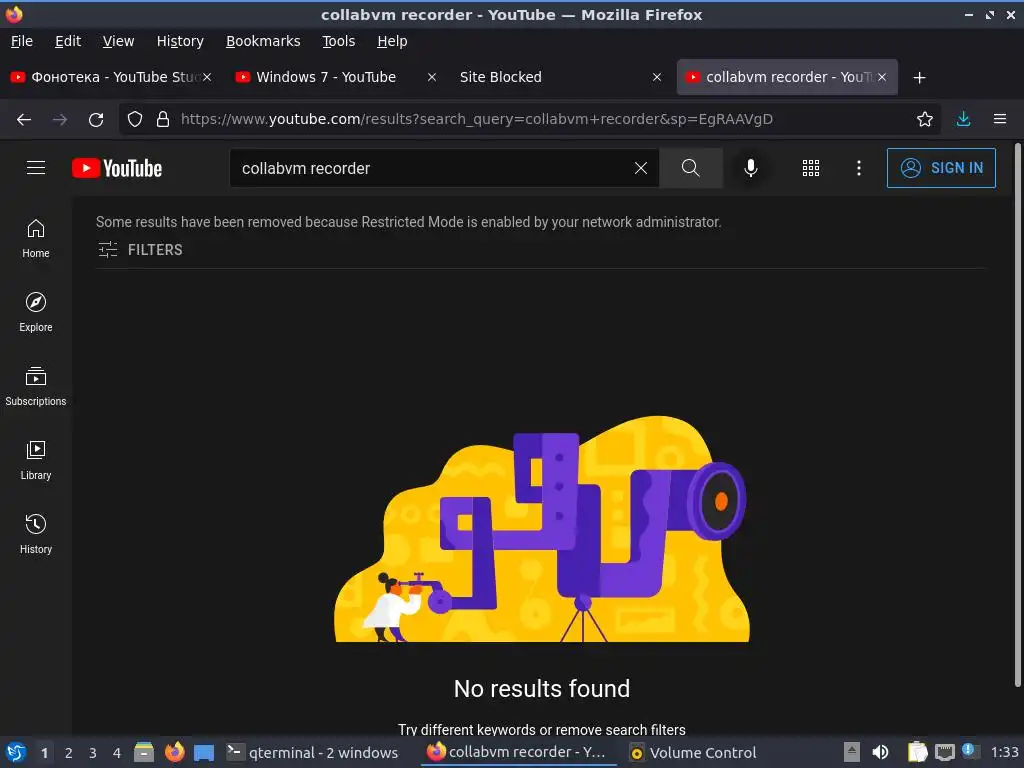
Task: Click the magnifying glass search button
Action: pos(690,168)
